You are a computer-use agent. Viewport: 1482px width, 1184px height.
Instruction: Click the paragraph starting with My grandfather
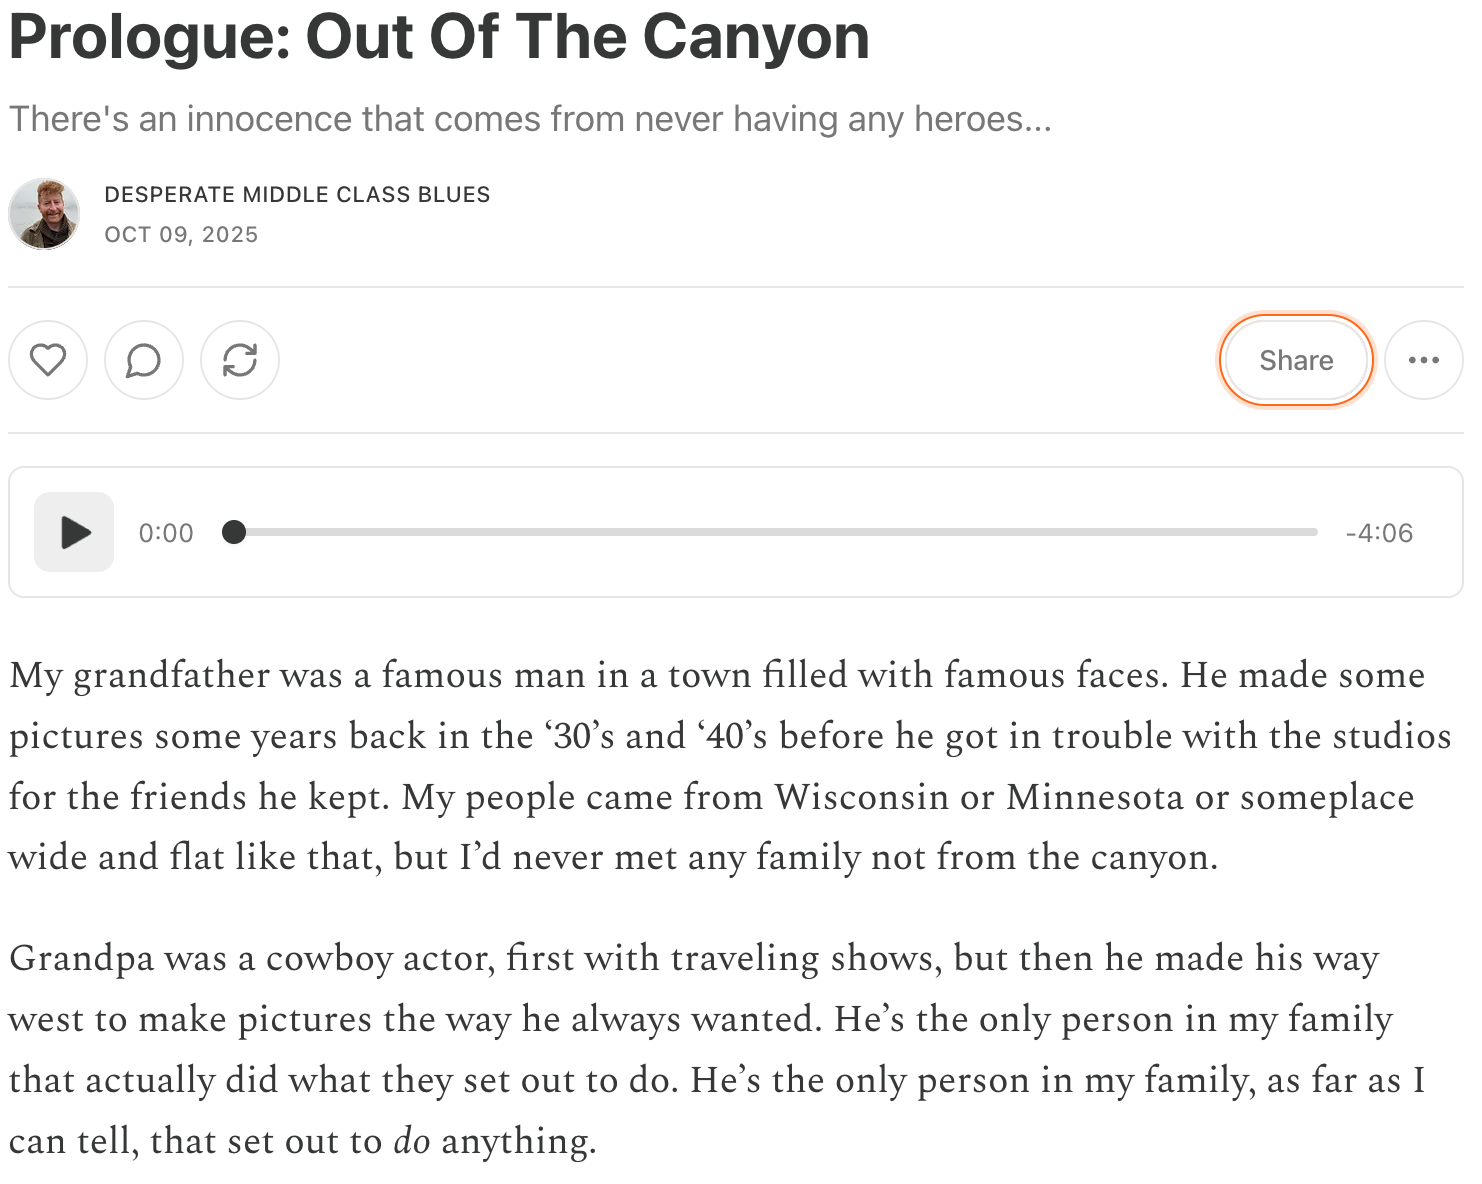coord(730,766)
